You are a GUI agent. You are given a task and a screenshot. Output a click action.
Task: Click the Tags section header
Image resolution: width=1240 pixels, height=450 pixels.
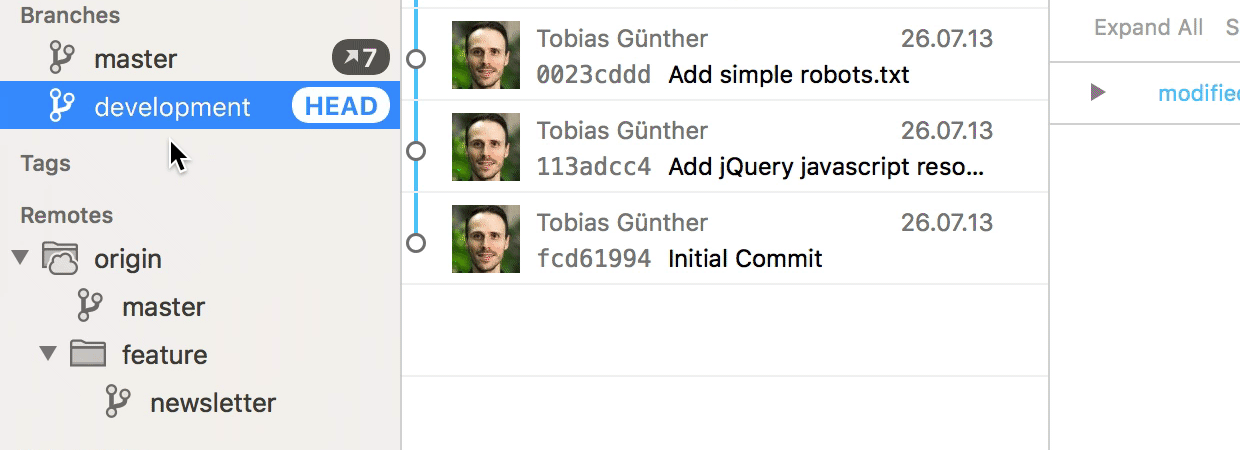(x=46, y=163)
